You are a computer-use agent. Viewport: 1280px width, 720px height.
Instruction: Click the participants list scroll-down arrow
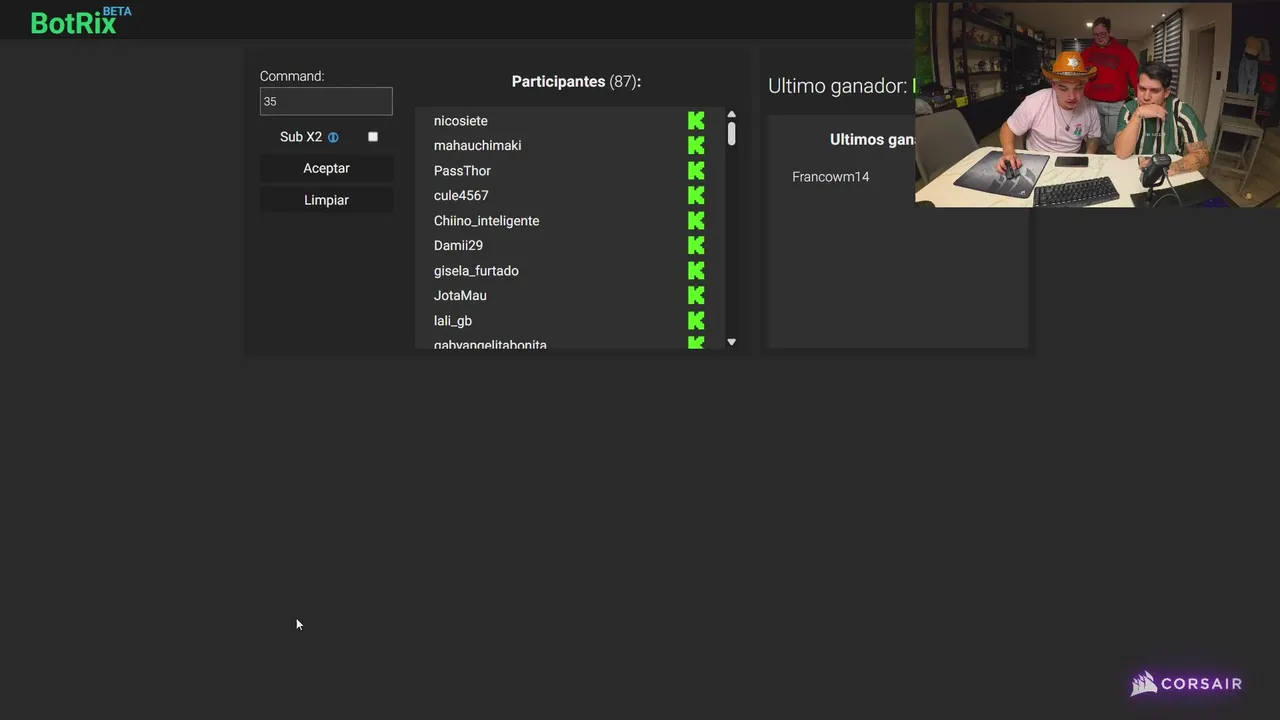pos(731,342)
